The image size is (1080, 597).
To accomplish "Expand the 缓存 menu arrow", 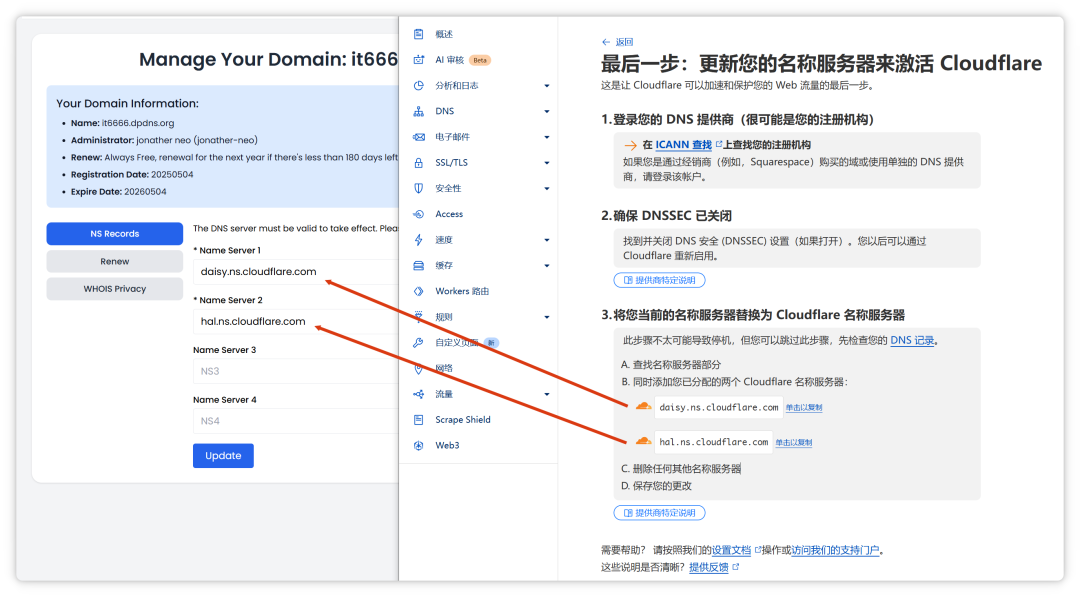I will pos(547,266).
